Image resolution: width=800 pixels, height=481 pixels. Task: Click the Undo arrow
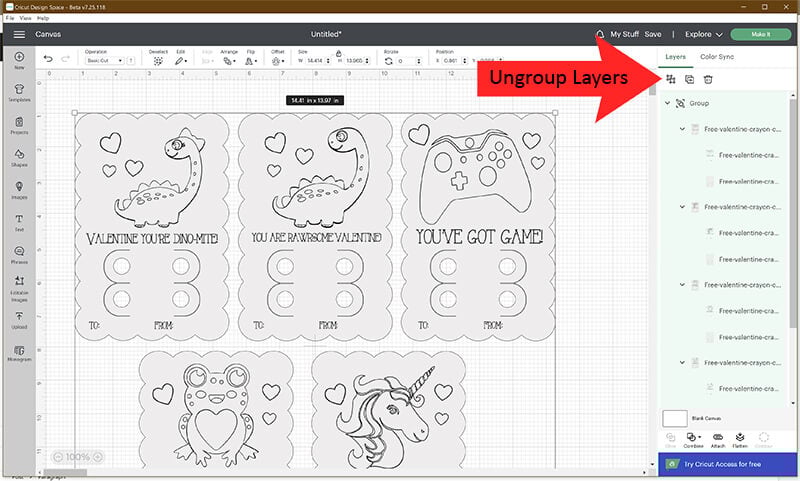(x=48, y=59)
